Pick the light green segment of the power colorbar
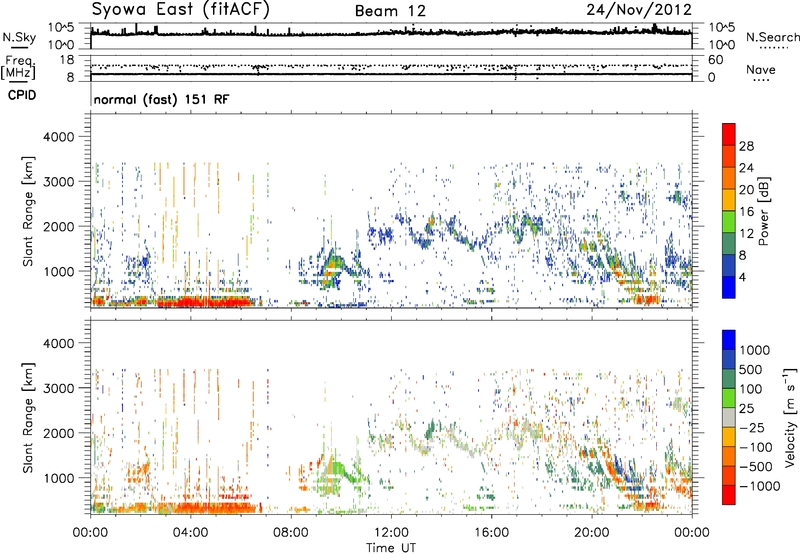The width and height of the screenshot is (800, 554). click(x=729, y=222)
